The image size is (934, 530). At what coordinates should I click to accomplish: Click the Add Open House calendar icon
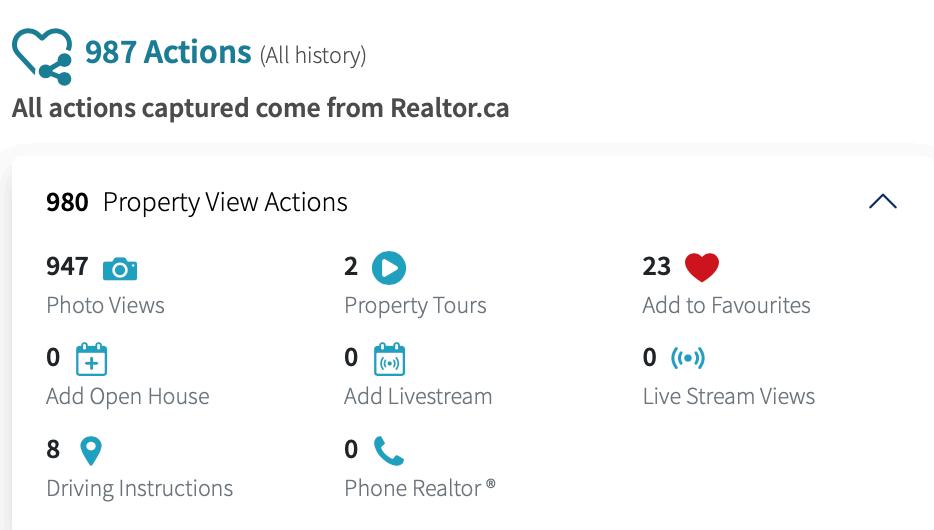tap(91, 359)
